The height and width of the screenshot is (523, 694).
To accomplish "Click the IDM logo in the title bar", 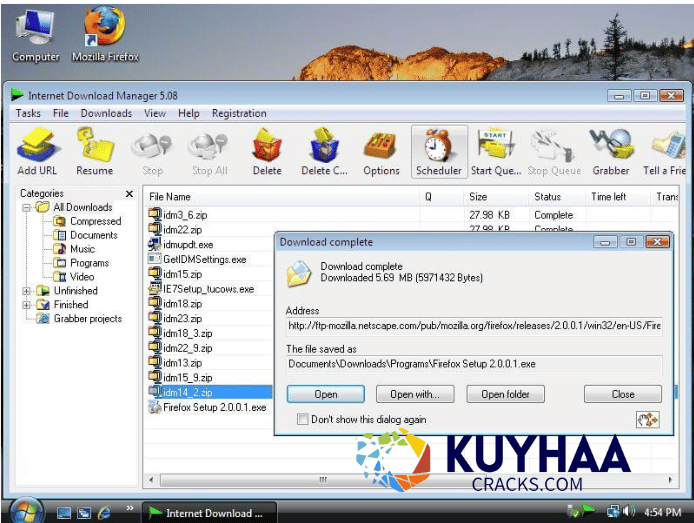I will click(17, 94).
